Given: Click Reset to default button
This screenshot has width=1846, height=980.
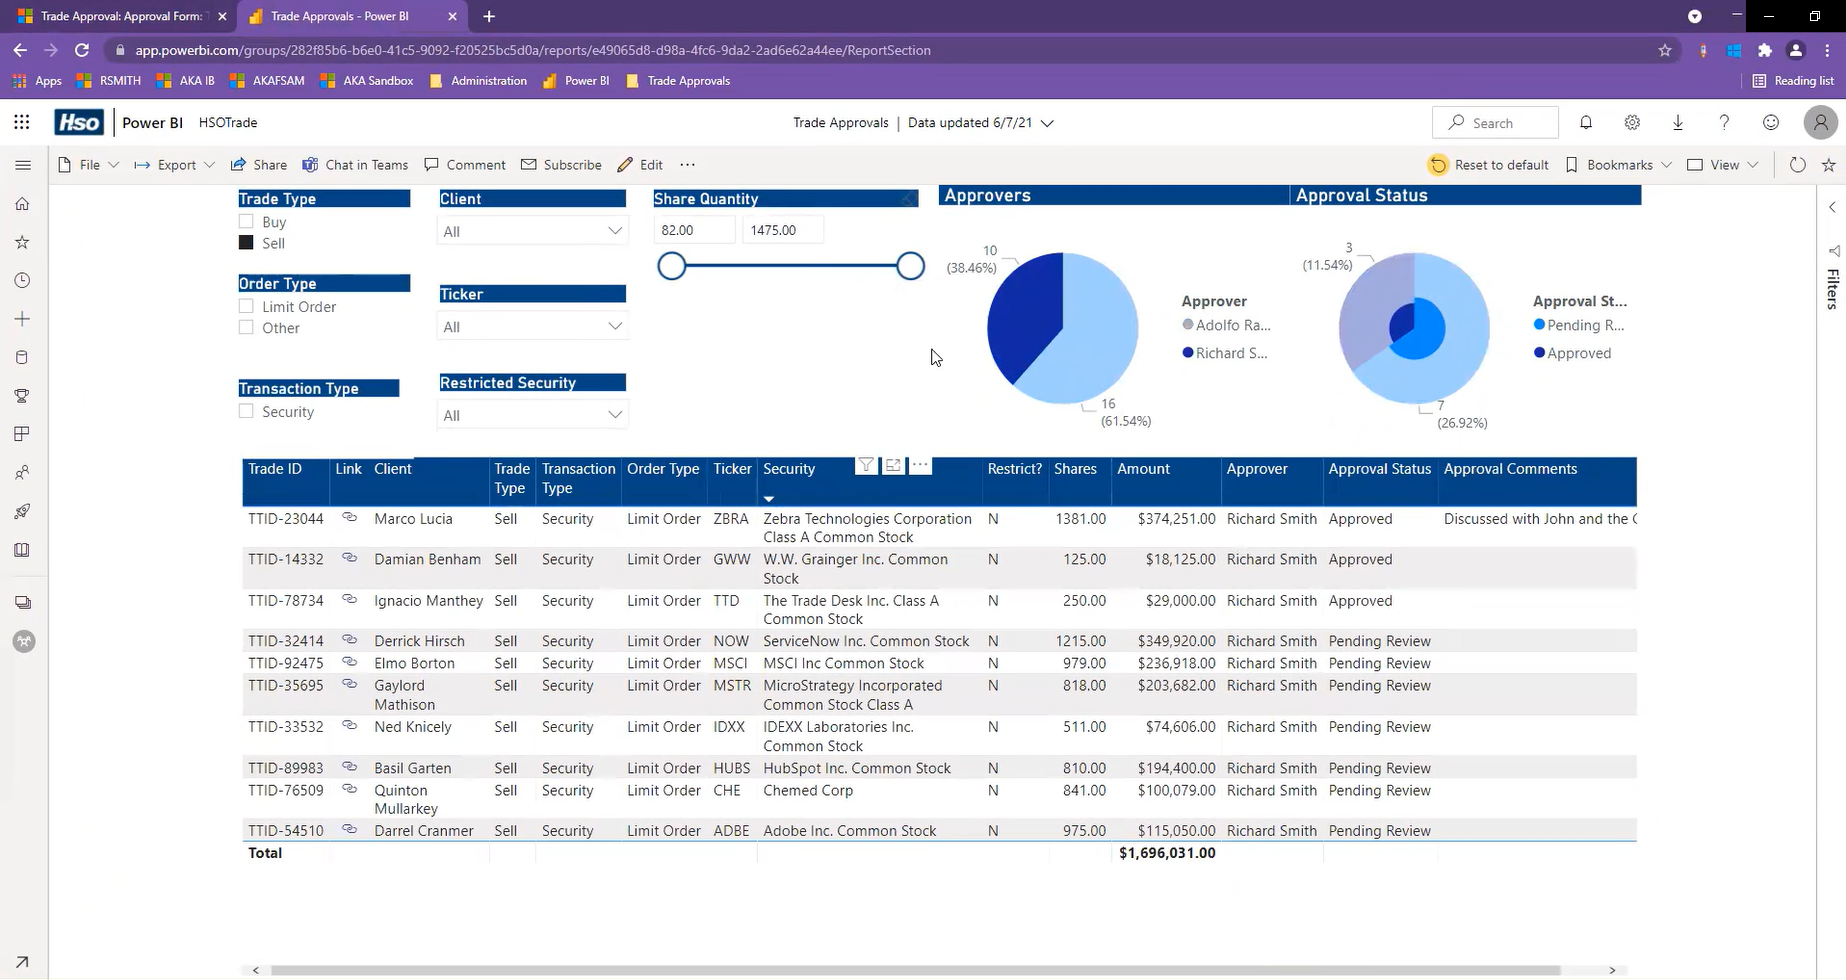Looking at the screenshot, I should [x=1488, y=165].
